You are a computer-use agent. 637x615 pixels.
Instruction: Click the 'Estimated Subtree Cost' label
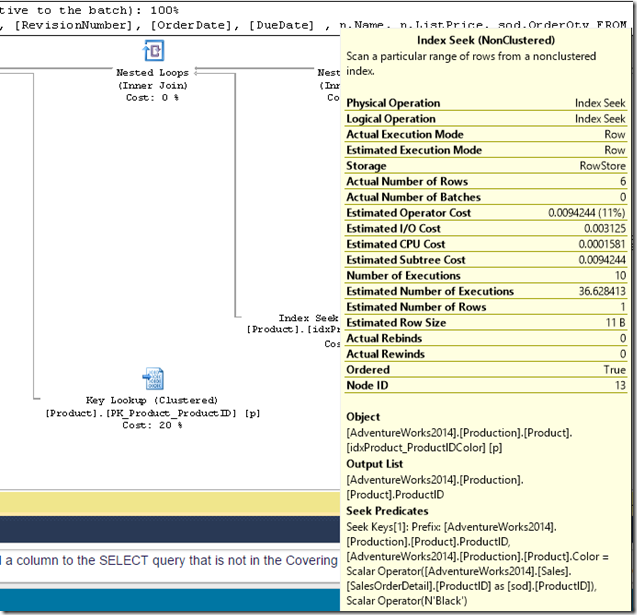click(406, 260)
